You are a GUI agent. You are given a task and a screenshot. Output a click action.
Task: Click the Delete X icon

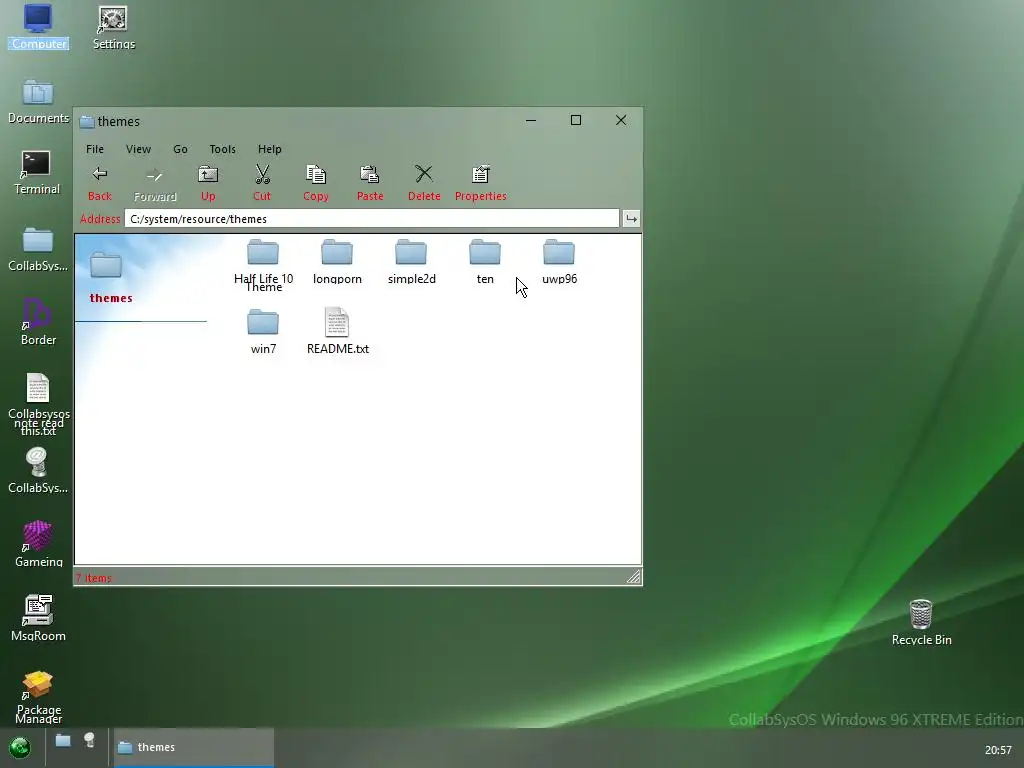tap(424, 174)
